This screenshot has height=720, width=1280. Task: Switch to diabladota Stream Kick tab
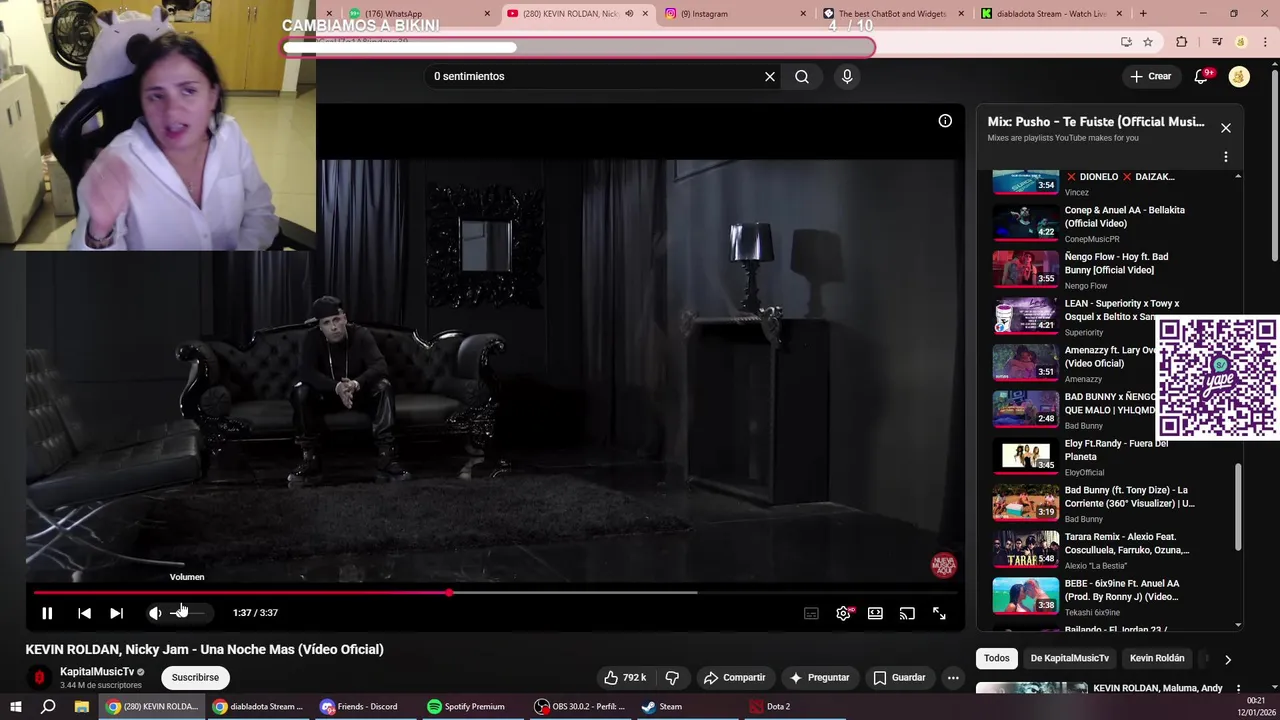[x=1049, y=13]
